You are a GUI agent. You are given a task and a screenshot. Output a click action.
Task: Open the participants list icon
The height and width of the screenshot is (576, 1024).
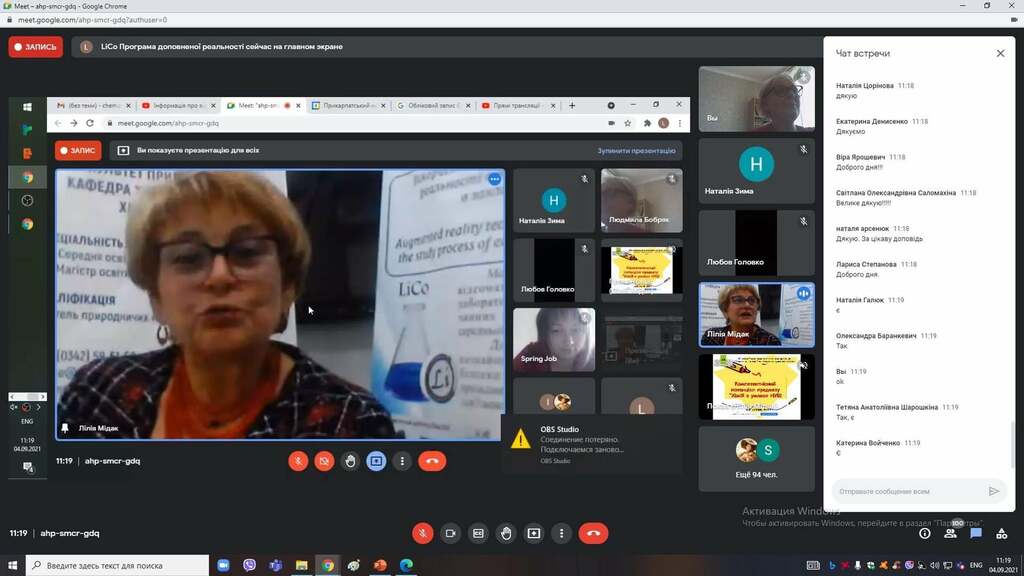point(950,533)
